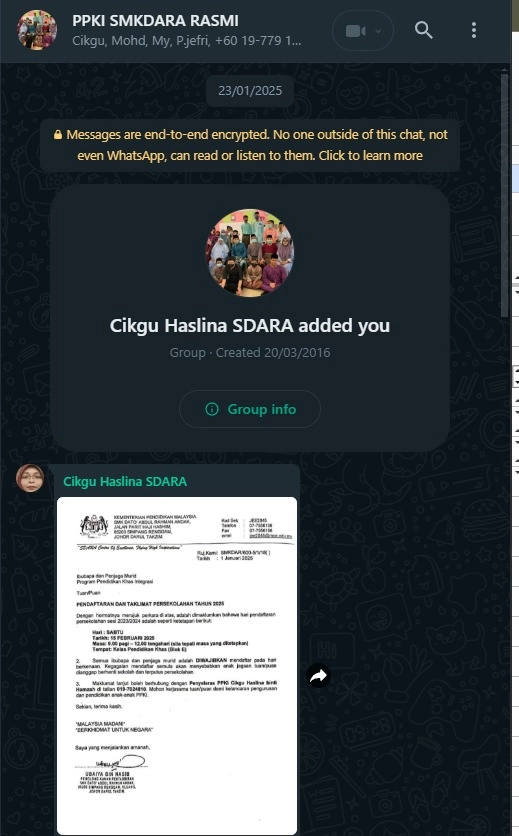Open the video call button
The image size is (519, 836).
(x=356, y=31)
